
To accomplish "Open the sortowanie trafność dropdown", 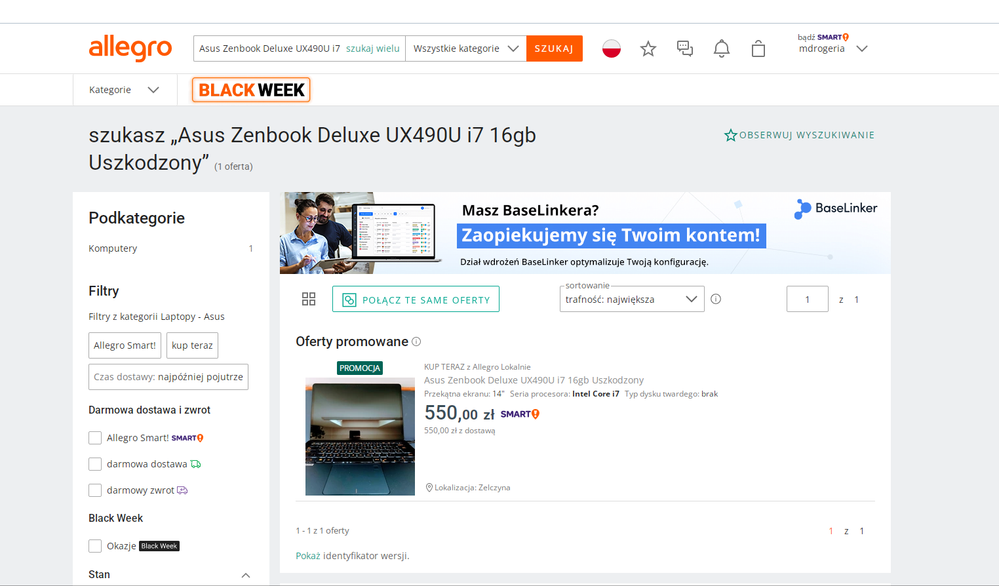I will pos(632,299).
